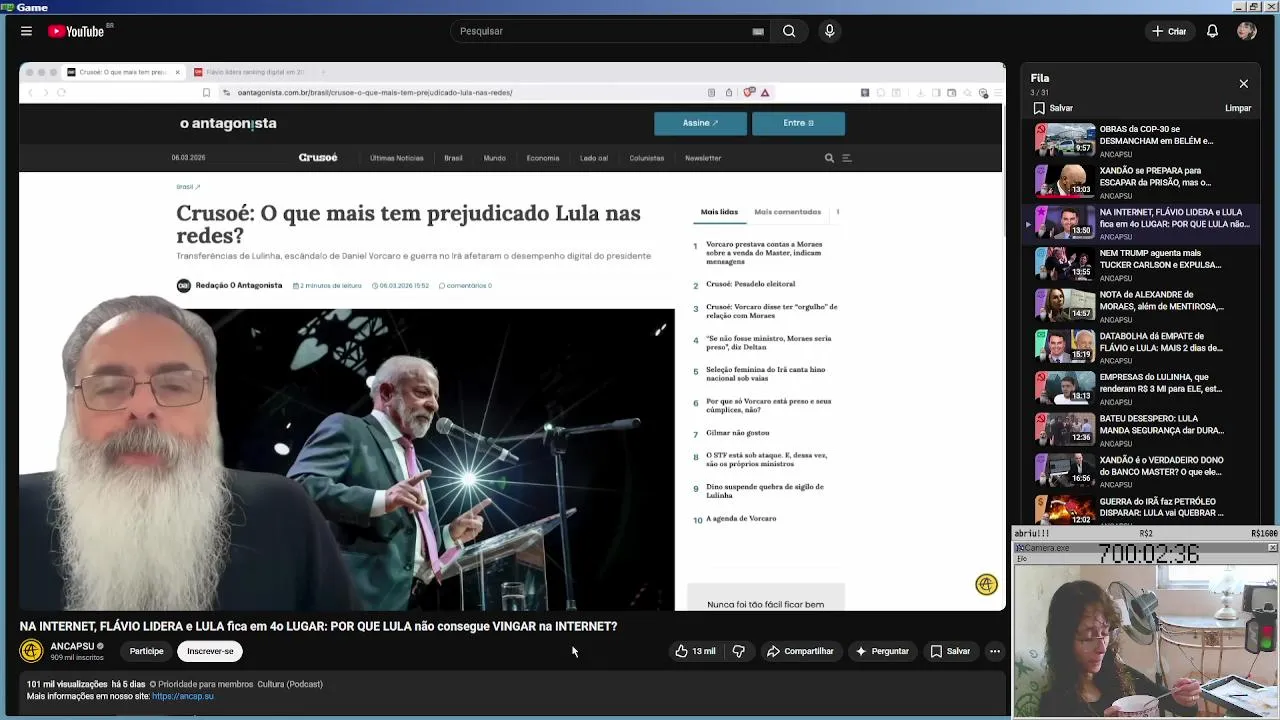Dislike the video
The height and width of the screenshot is (720, 1280).
pyautogui.click(x=738, y=651)
